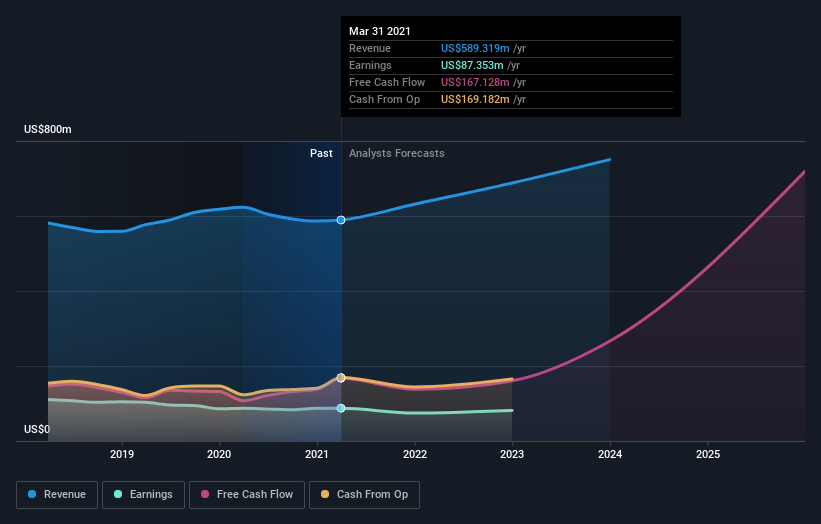Click the Past section label
This screenshot has height=524, width=821.
coord(321,153)
